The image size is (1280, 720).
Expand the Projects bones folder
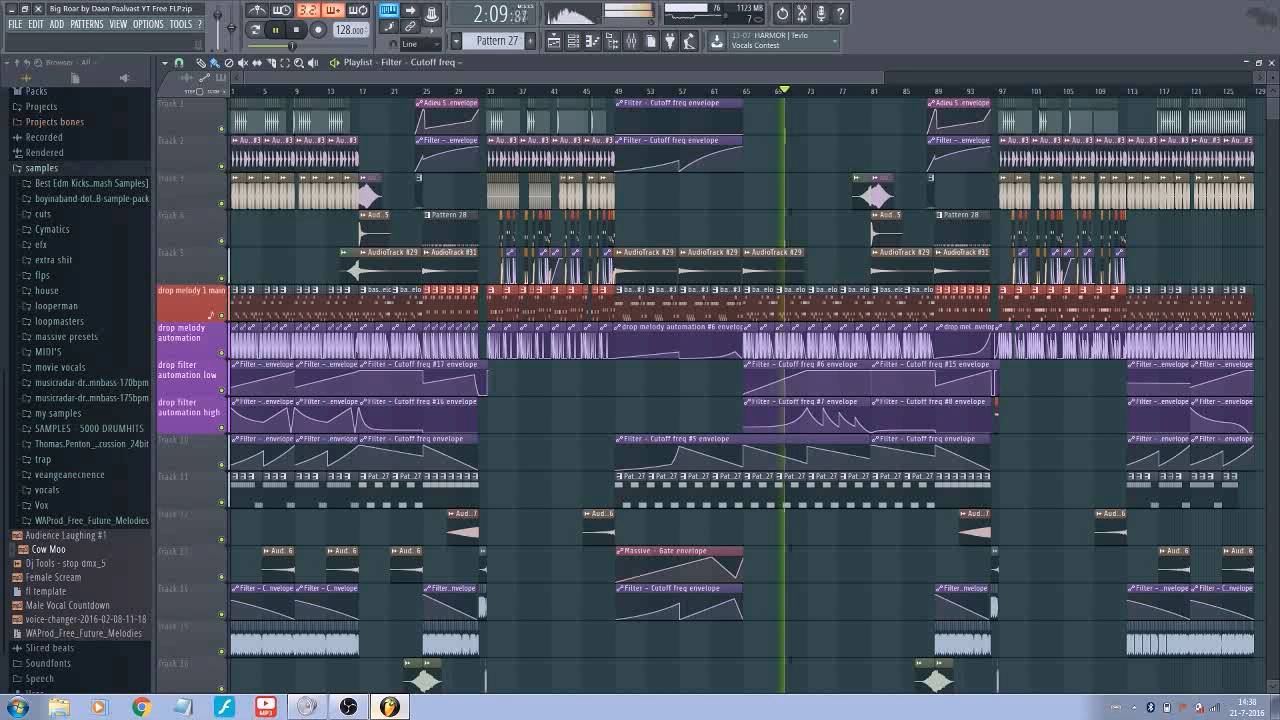tap(55, 122)
